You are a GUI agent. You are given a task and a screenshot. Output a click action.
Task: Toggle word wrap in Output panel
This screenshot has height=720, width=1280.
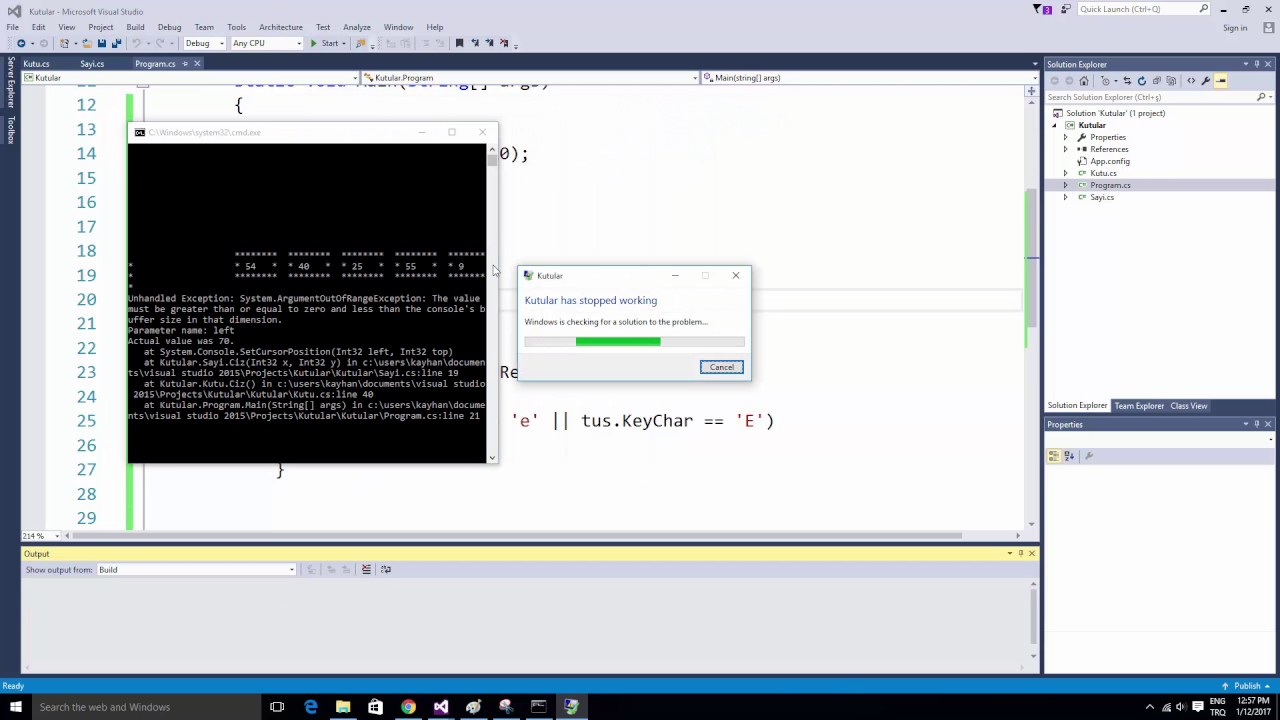(x=385, y=569)
